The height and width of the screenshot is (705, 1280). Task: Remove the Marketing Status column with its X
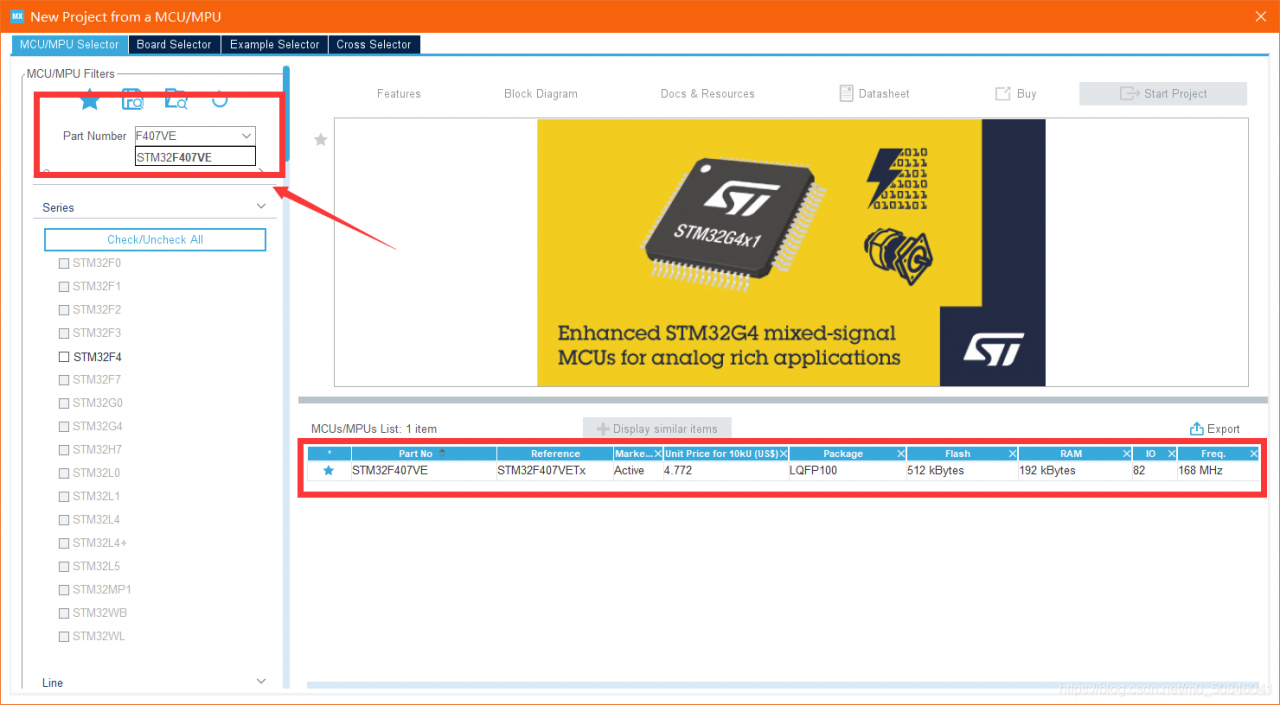tap(657, 454)
